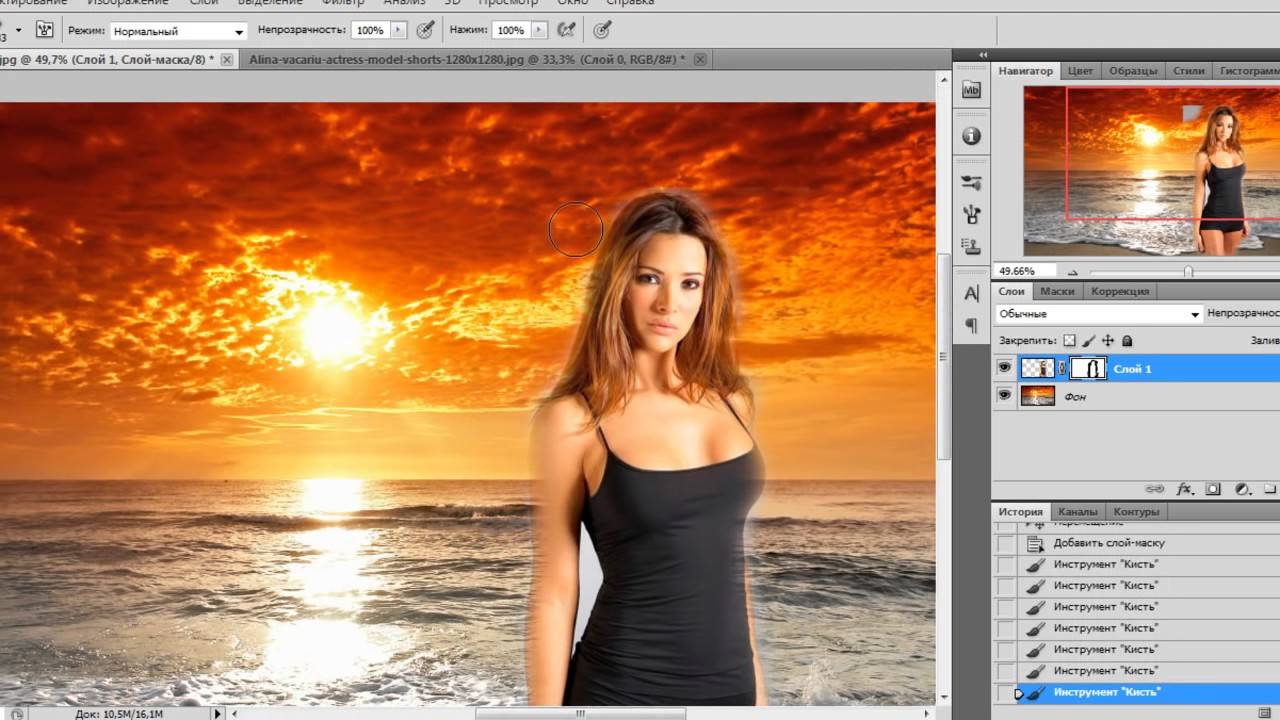Screen dimensions: 1280x720
Task: Click the link layers icon
Action: (x=1155, y=490)
